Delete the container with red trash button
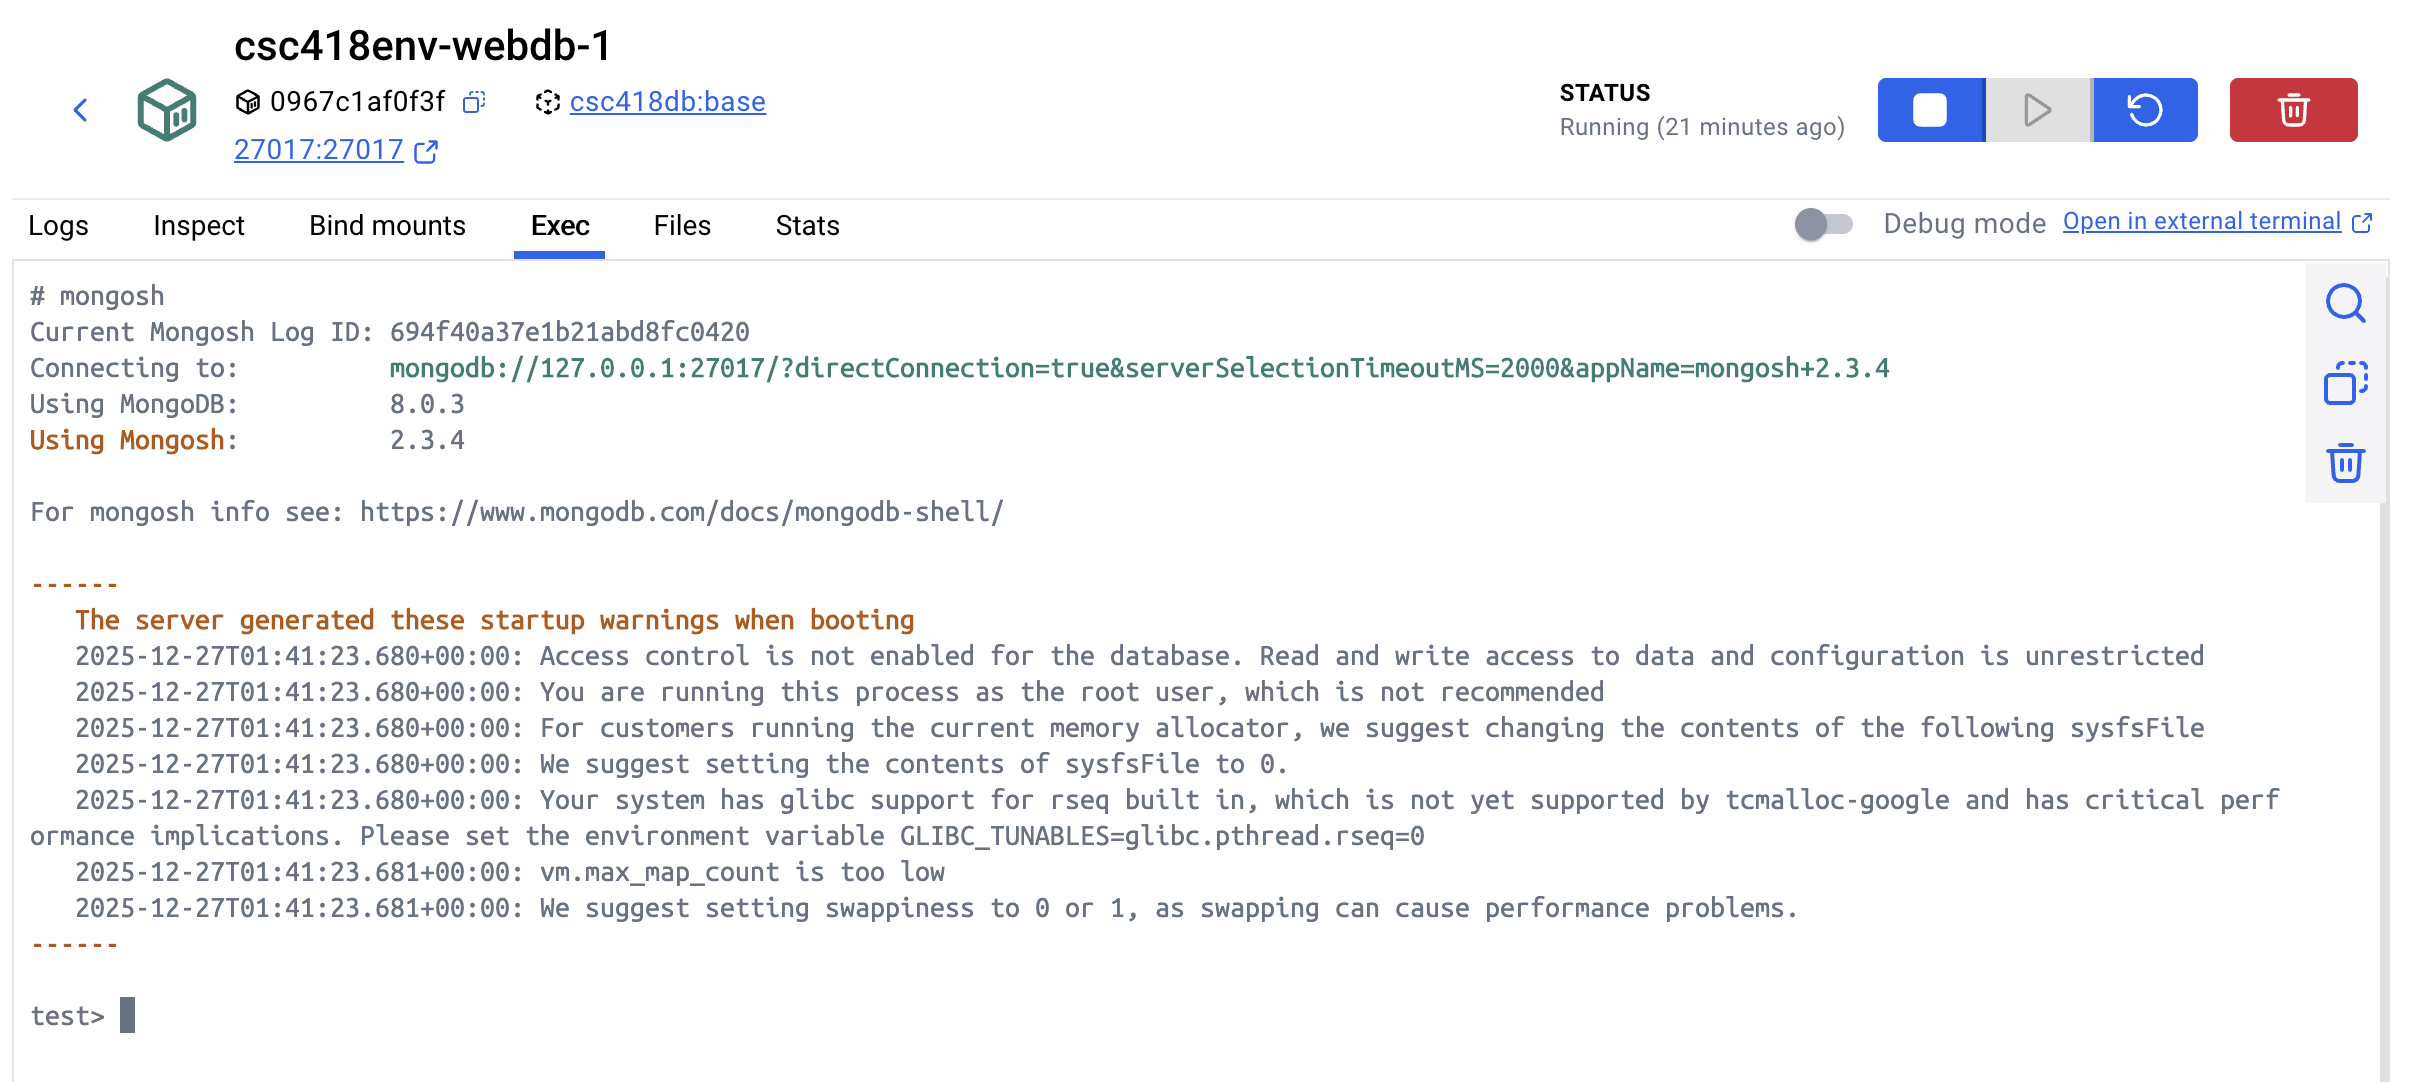The width and height of the screenshot is (2410, 1082). point(2293,110)
